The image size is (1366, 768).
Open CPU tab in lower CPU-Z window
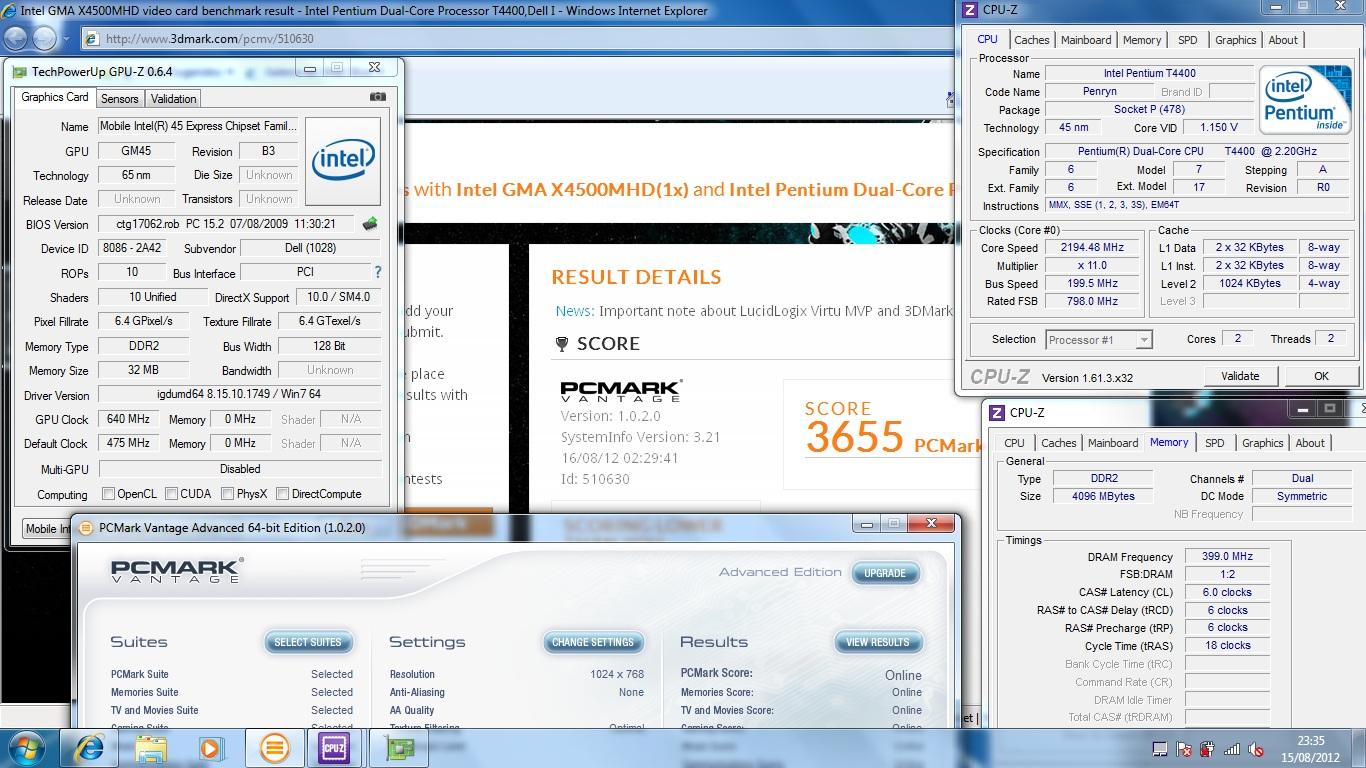(1014, 443)
